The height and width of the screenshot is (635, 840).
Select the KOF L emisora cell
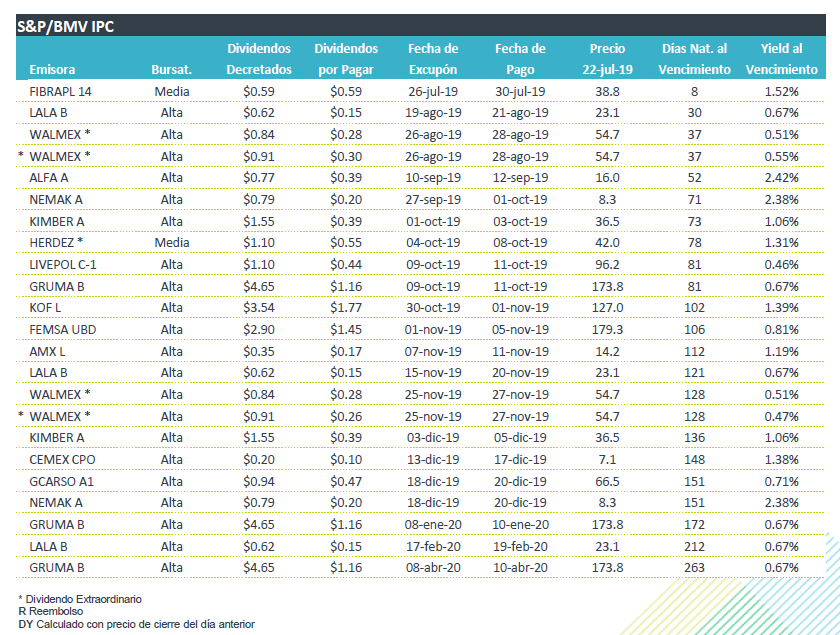(45, 308)
